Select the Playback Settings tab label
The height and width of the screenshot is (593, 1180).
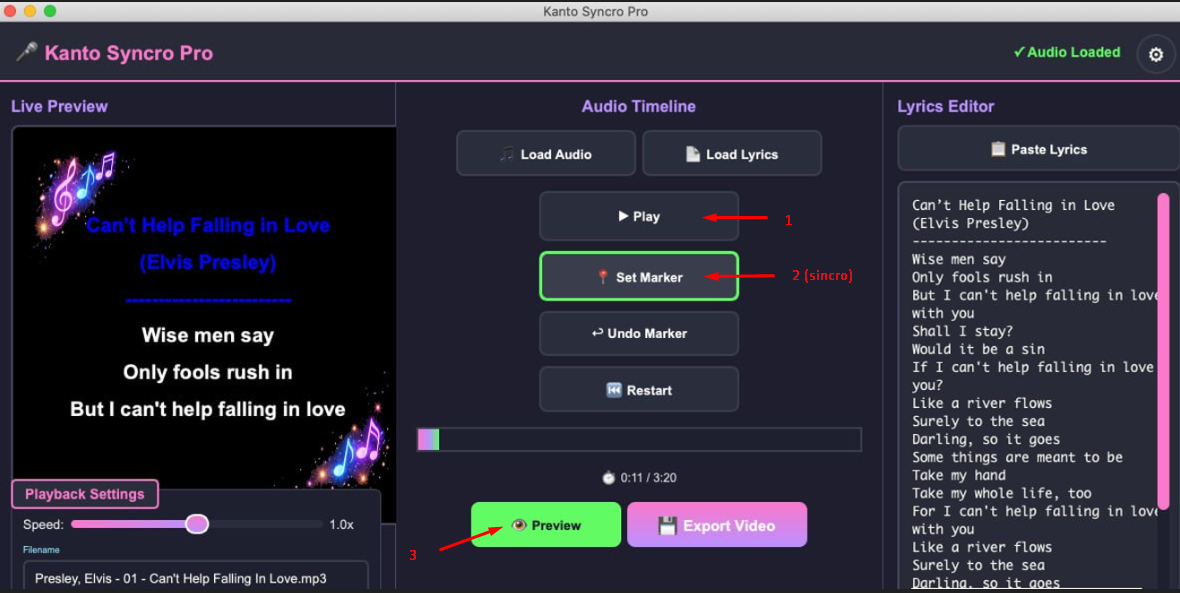[x=85, y=494]
